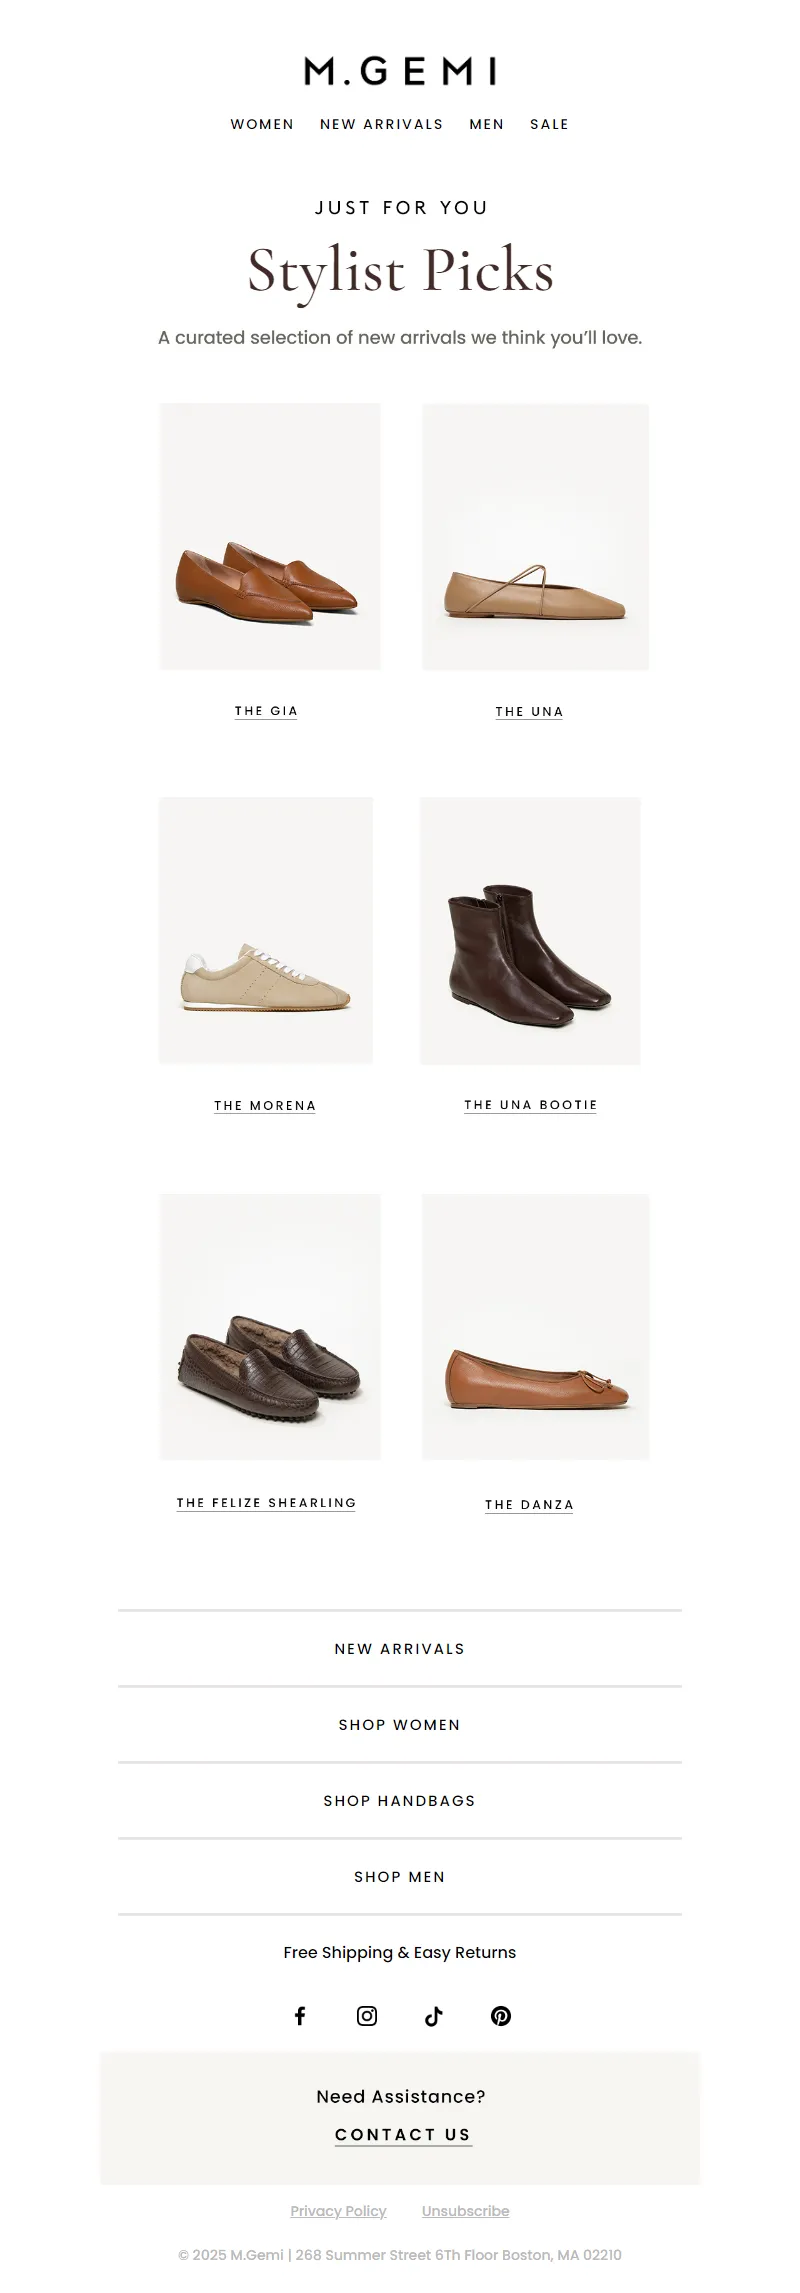Open the Instagram icon link
This screenshot has width=800, height=2293.
pyautogui.click(x=367, y=2015)
